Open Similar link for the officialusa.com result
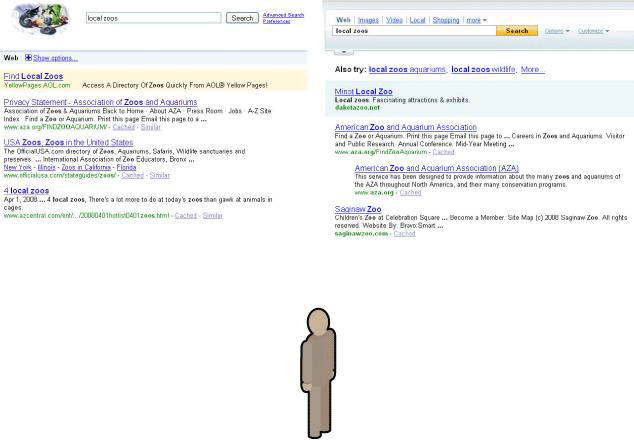The image size is (634, 440). (159, 175)
